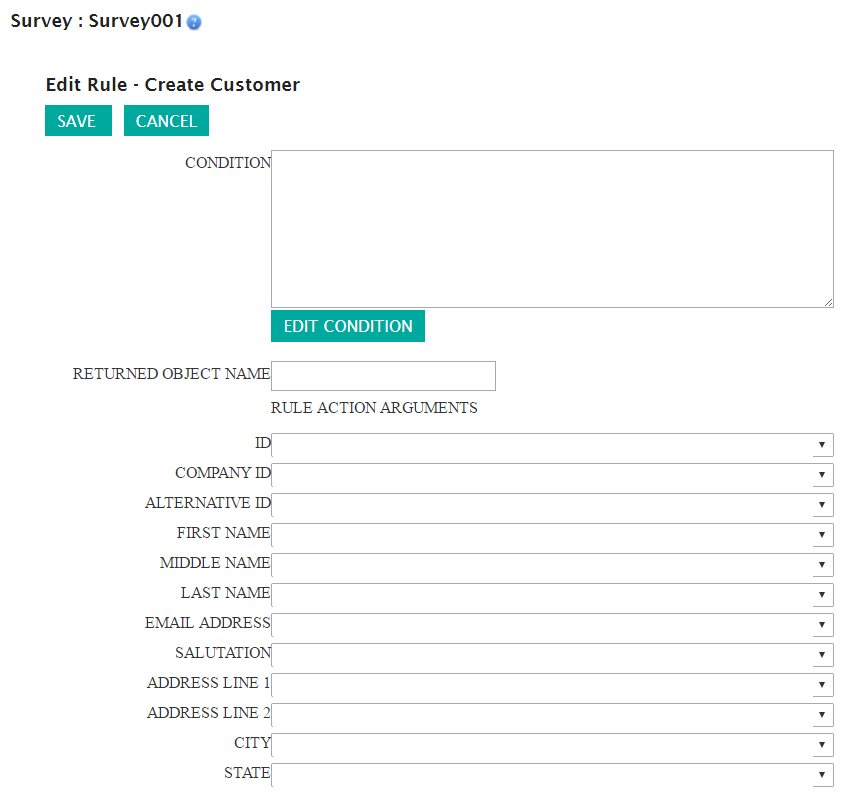Click the Returned Object Name field
The image size is (856, 793).
tap(383, 375)
